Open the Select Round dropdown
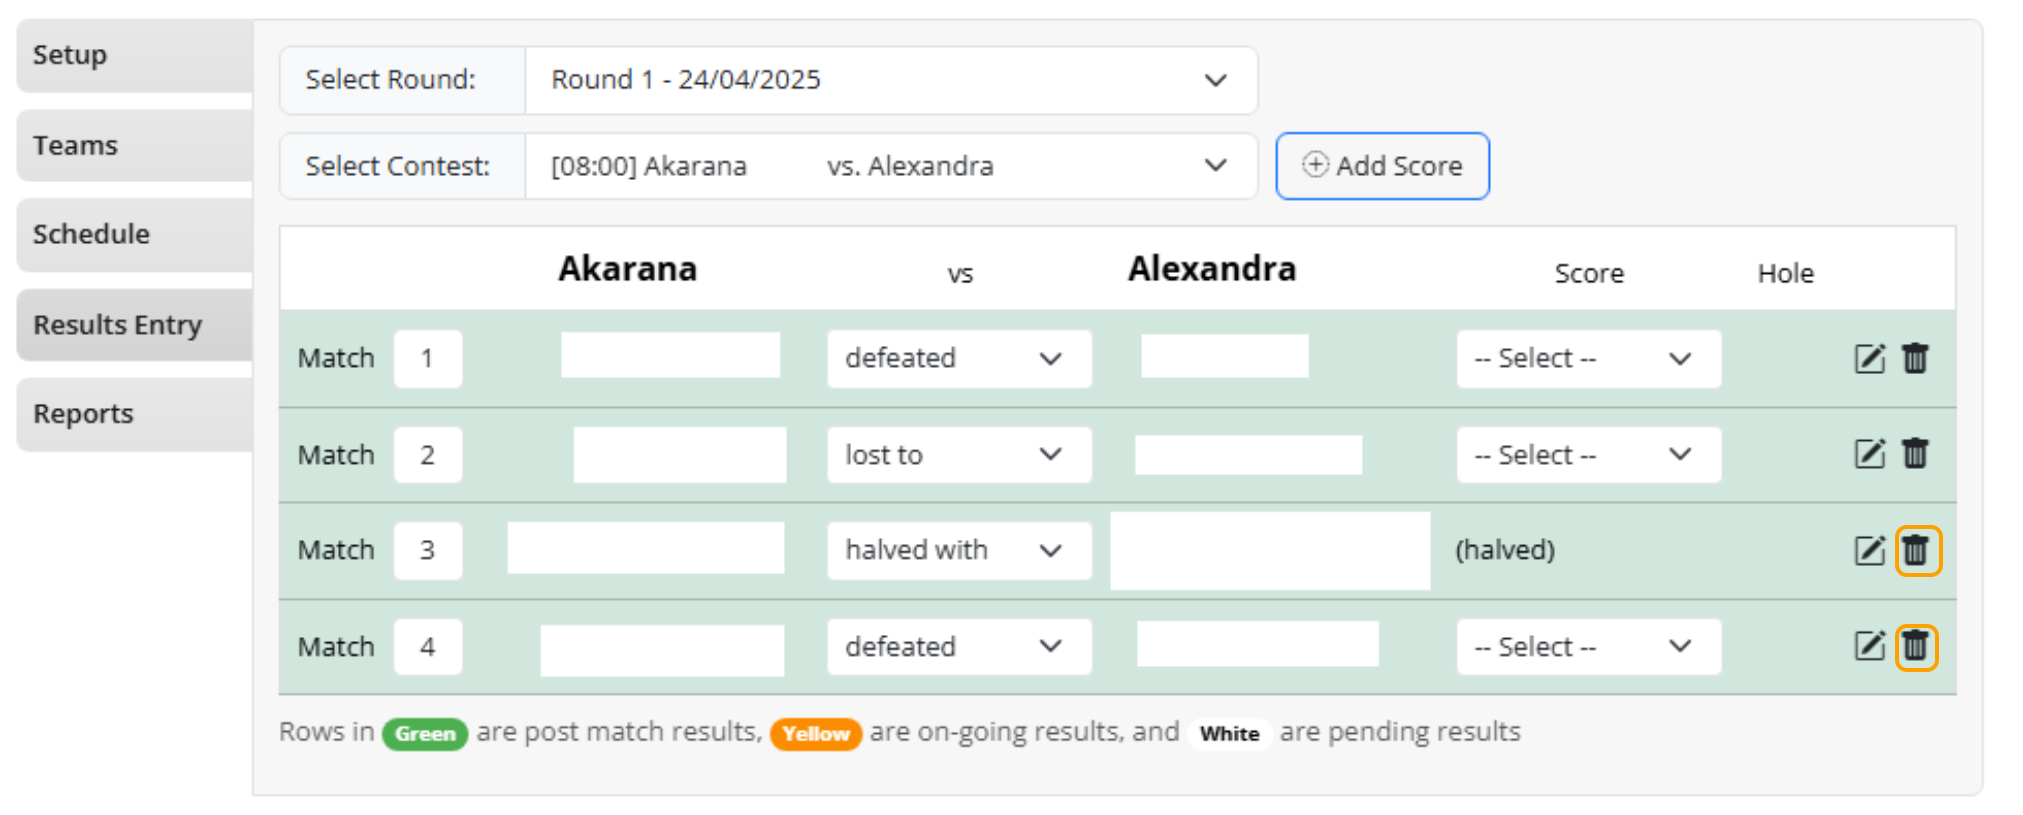Viewport: 2023px width, 815px height. click(890, 80)
